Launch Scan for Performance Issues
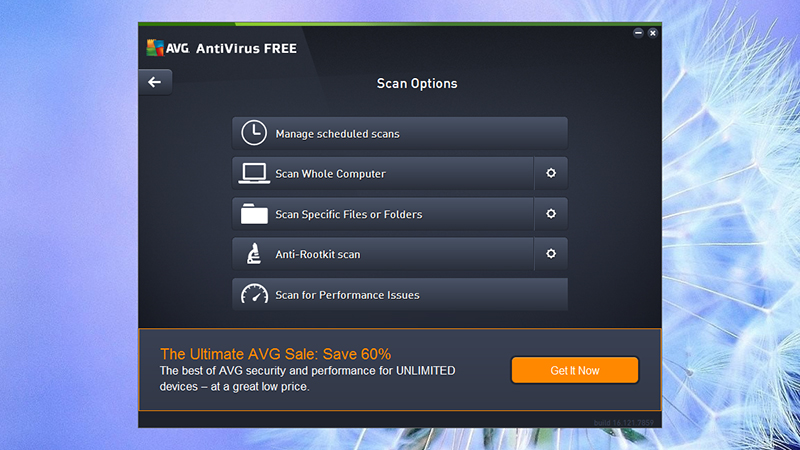The image size is (800, 450). pyautogui.click(x=399, y=294)
